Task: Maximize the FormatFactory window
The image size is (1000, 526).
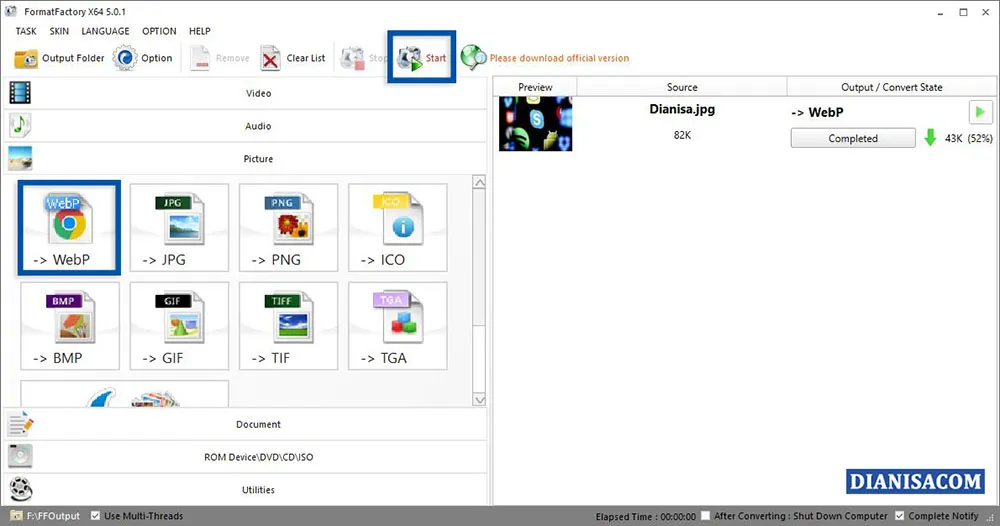Action: [x=963, y=12]
